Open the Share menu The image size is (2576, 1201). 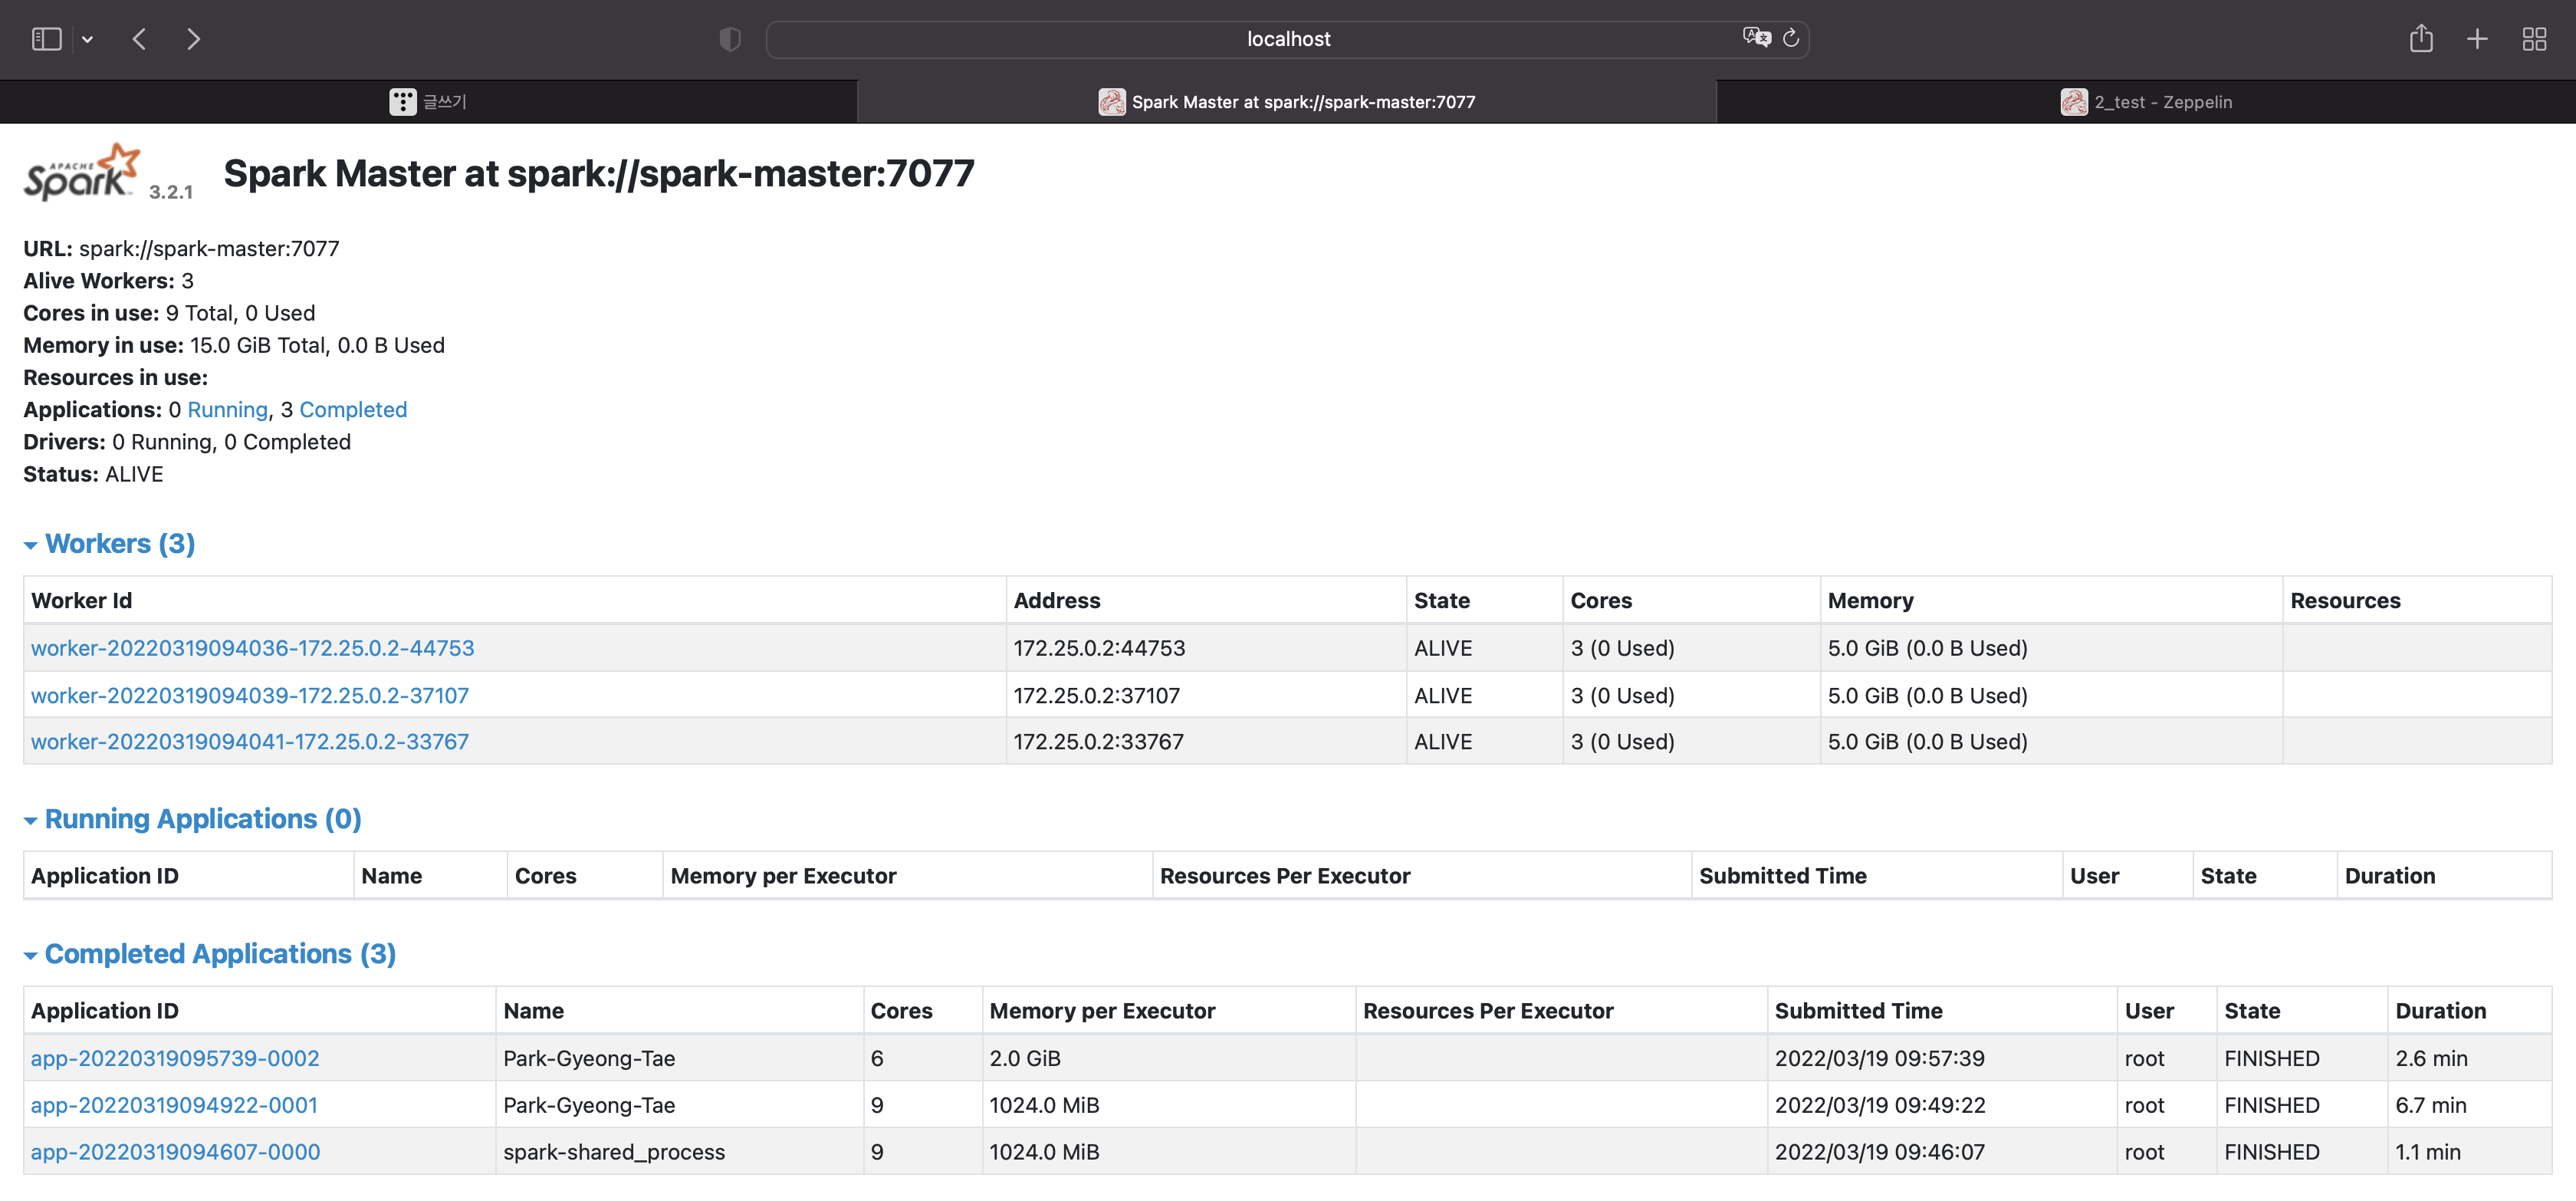tap(2421, 38)
